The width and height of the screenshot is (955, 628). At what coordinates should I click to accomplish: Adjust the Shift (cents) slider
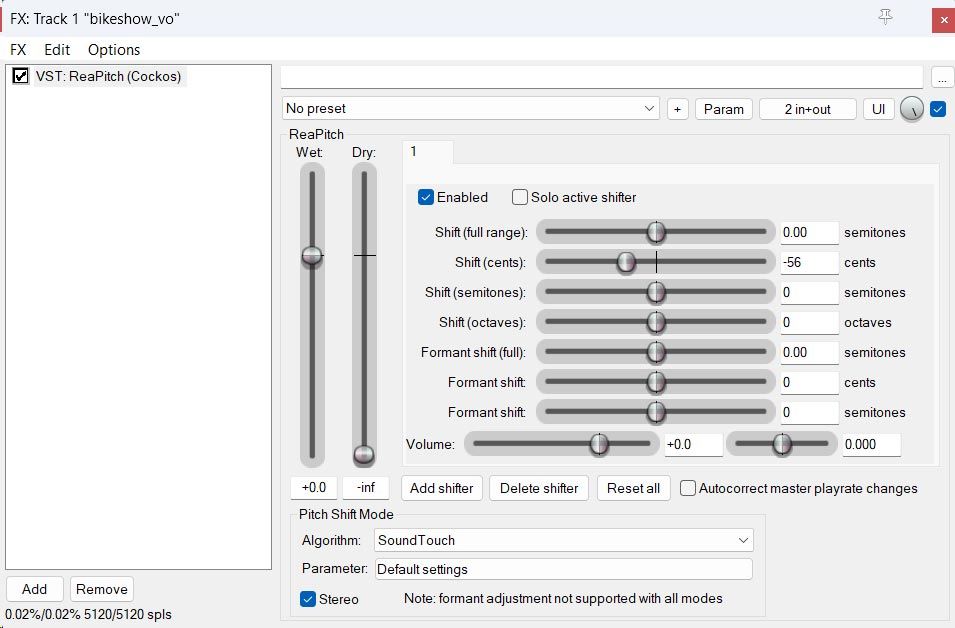click(x=627, y=262)
